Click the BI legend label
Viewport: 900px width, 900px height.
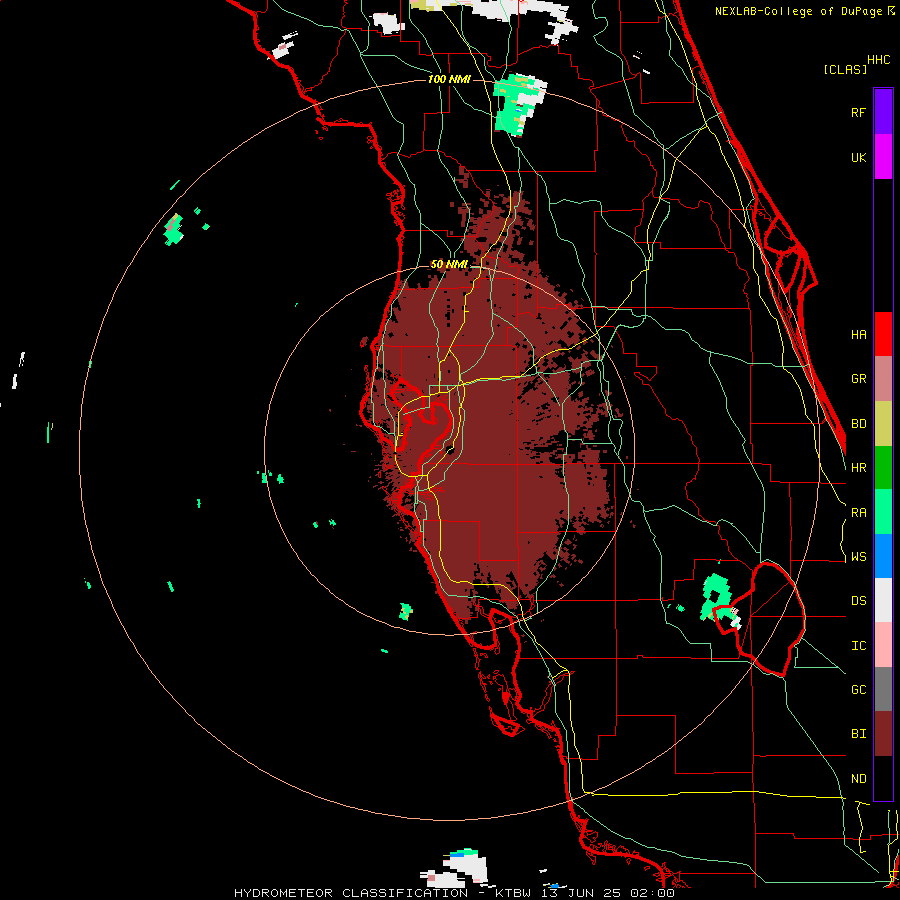[858, 734]
